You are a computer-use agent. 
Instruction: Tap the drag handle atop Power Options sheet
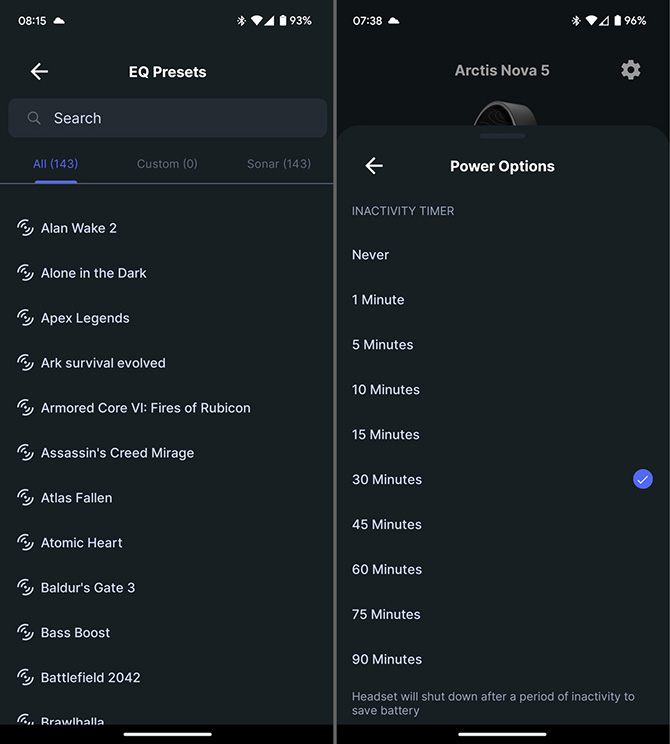pyautogui.click(x=503, y=135)
